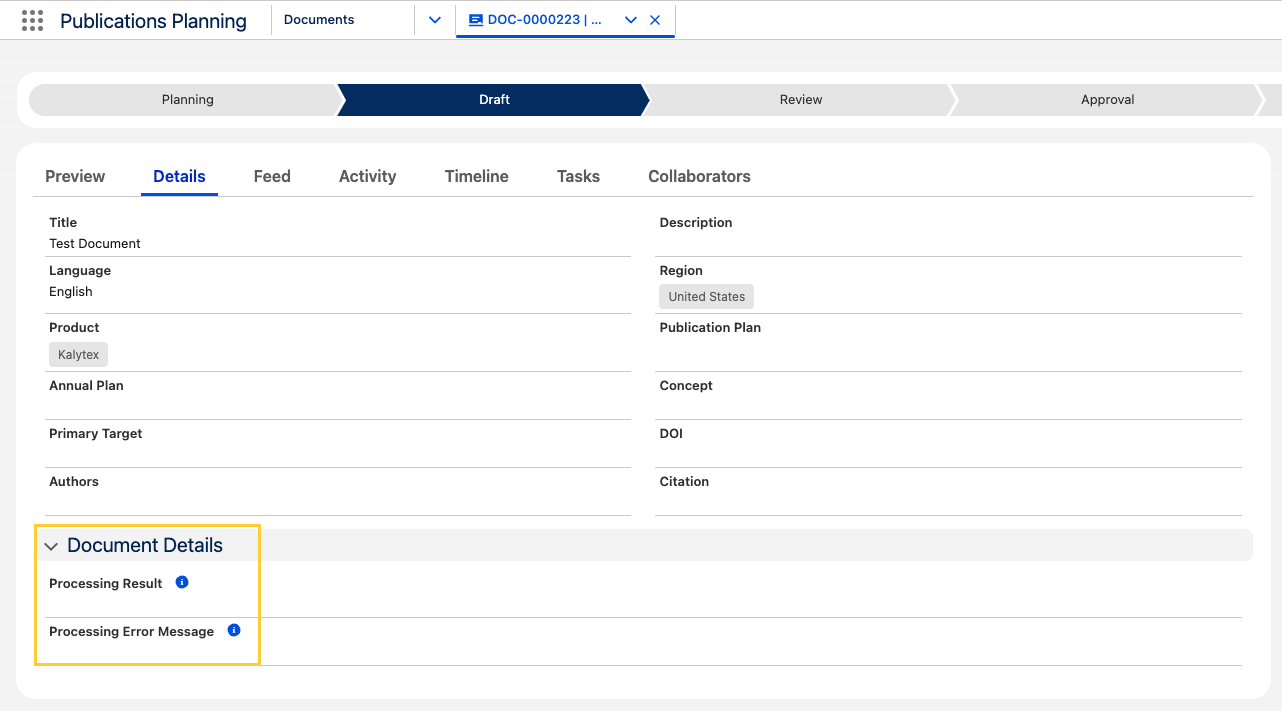Click info icon beside Processing Result
This screenshot has height=711, width=1282.
coord(182,582)
